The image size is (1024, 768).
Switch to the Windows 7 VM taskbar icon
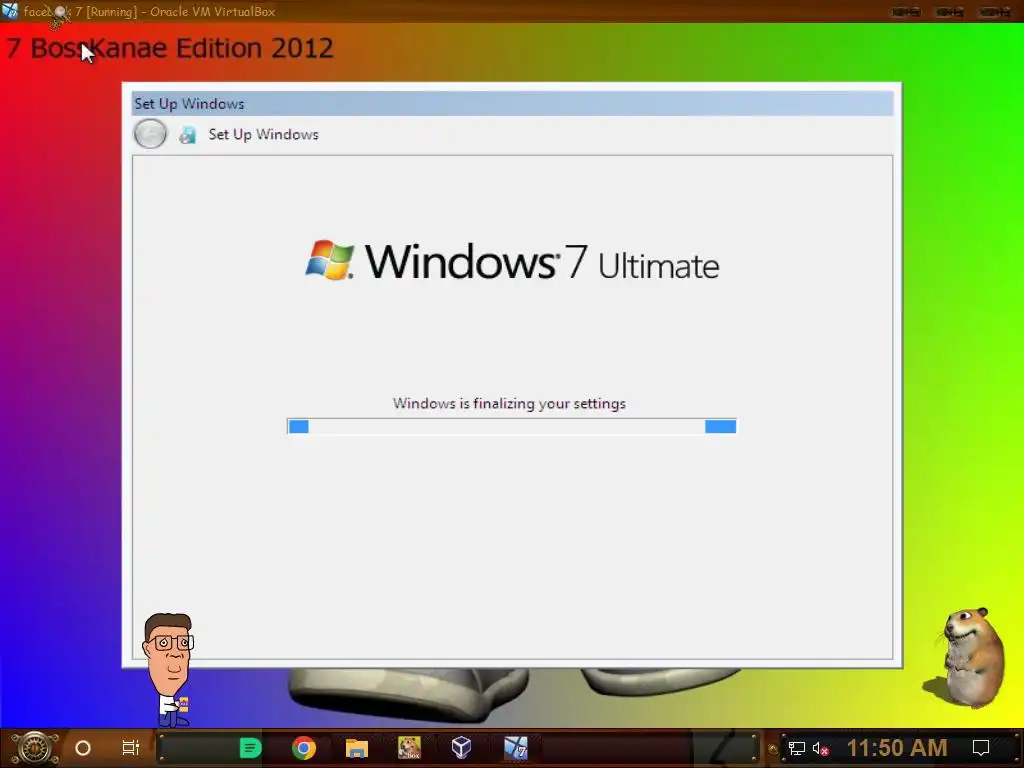coord(515,748)
